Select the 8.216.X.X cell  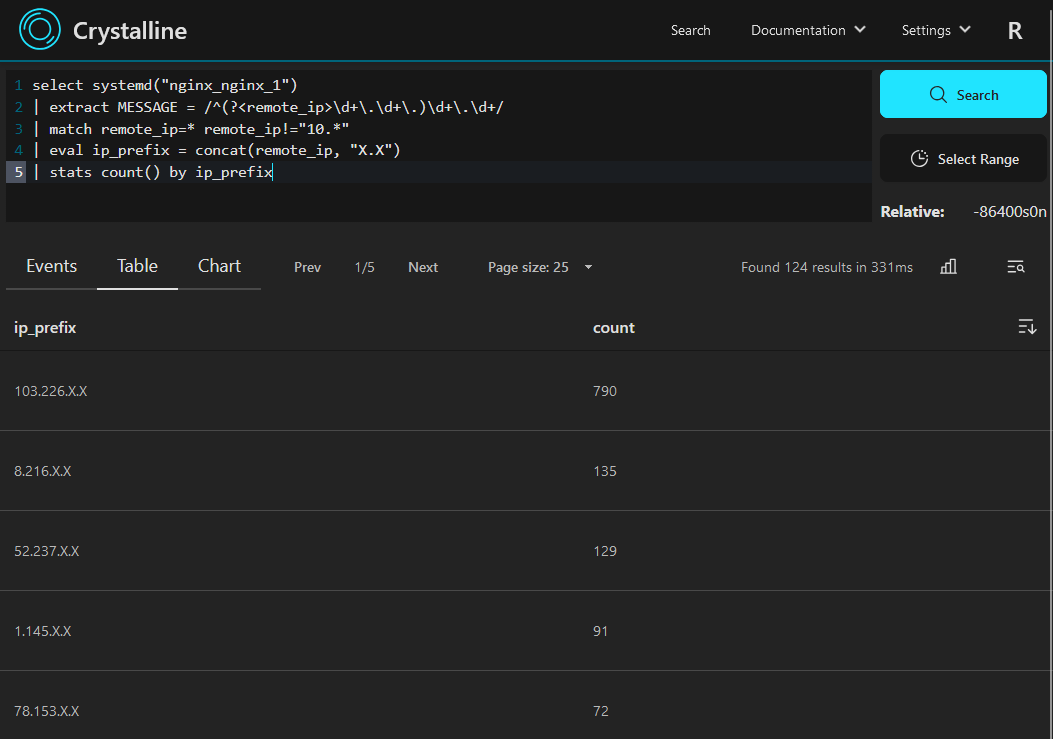click(x=42, y=471)
